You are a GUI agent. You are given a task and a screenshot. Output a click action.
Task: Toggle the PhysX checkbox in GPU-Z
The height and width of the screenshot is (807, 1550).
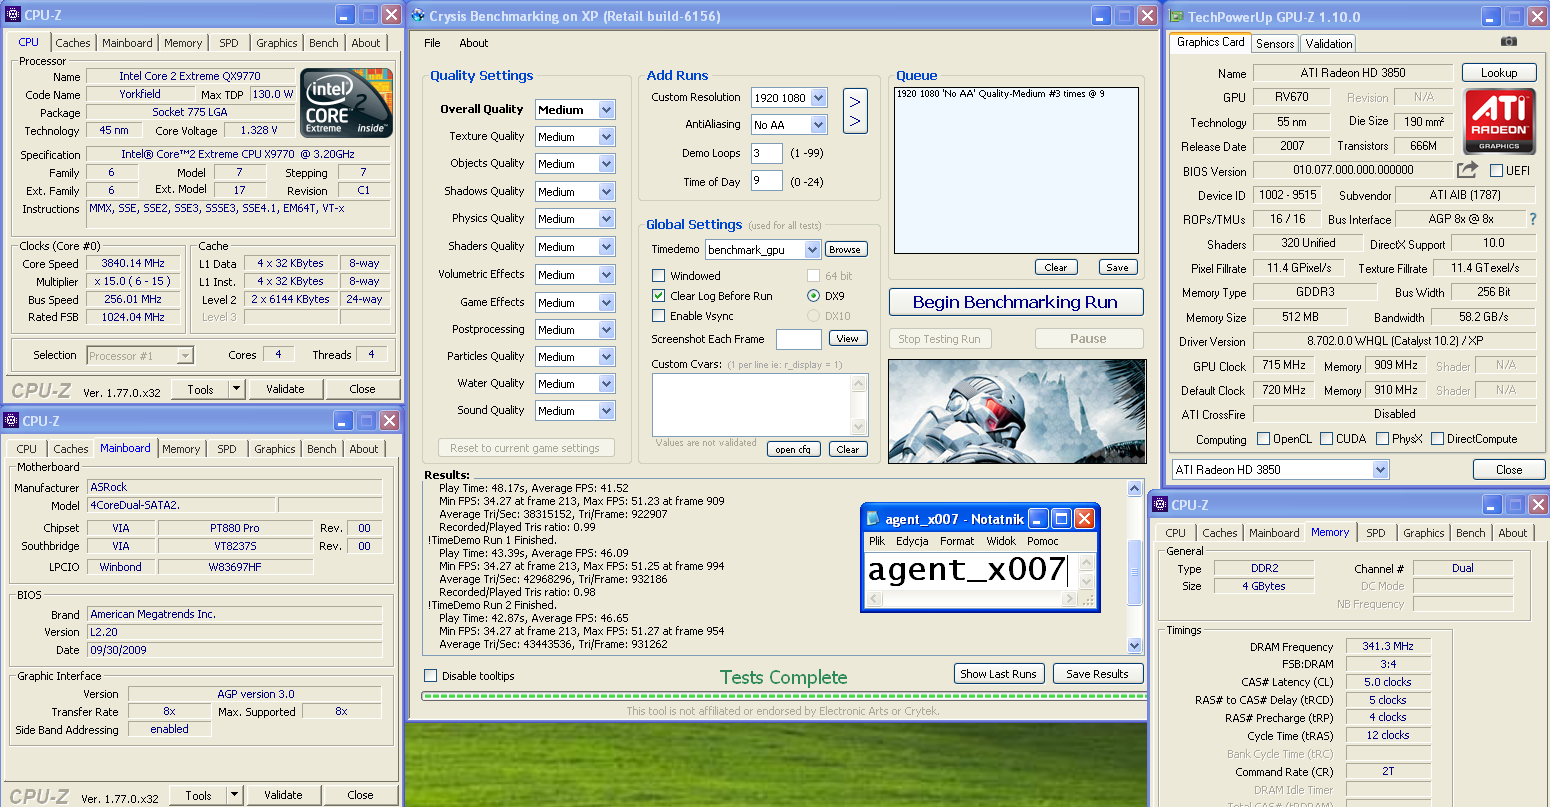click(x=1382, y=439)
